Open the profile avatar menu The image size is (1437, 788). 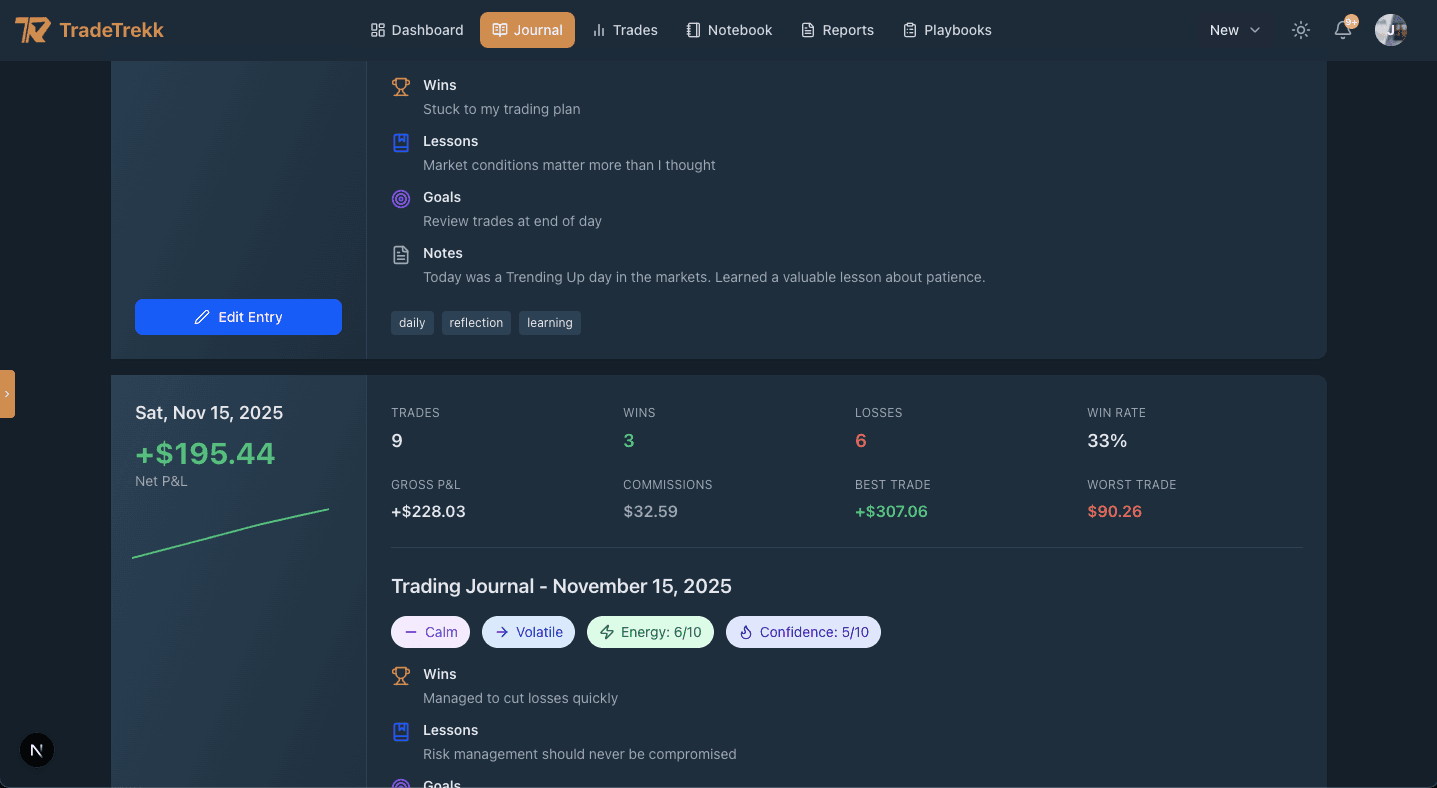click(1390, 29)
